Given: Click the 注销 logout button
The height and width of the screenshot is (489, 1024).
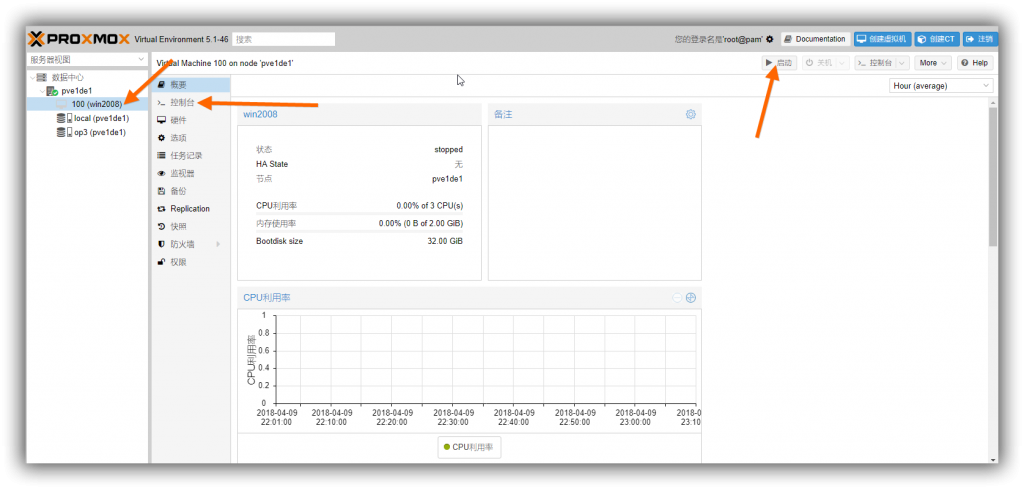Looking at the screenshot, I should coord(980,39).
